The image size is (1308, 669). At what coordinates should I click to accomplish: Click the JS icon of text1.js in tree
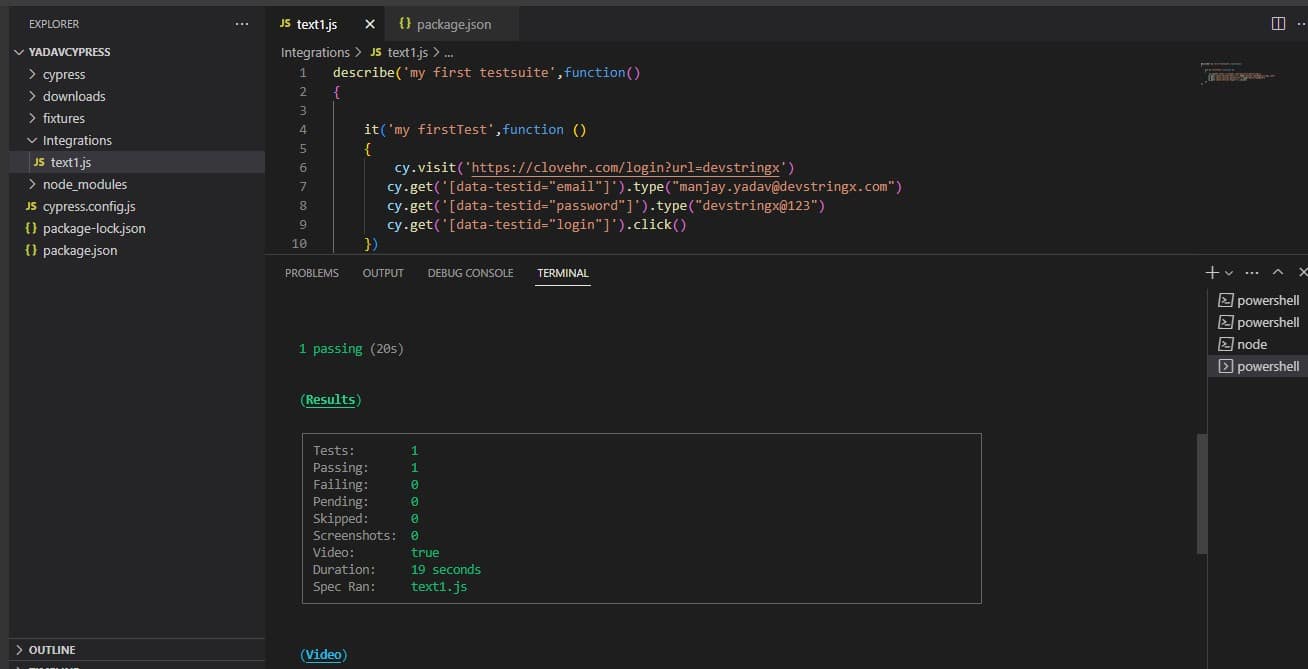39,162
